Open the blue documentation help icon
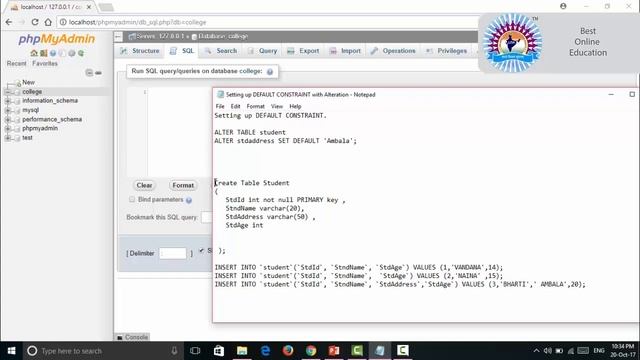 pos(53,53)
